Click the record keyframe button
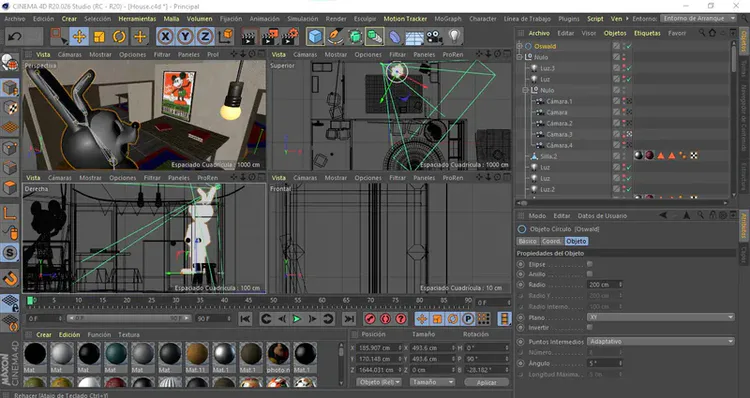Screen dimensions: 750x398 (x=370, y=319)
